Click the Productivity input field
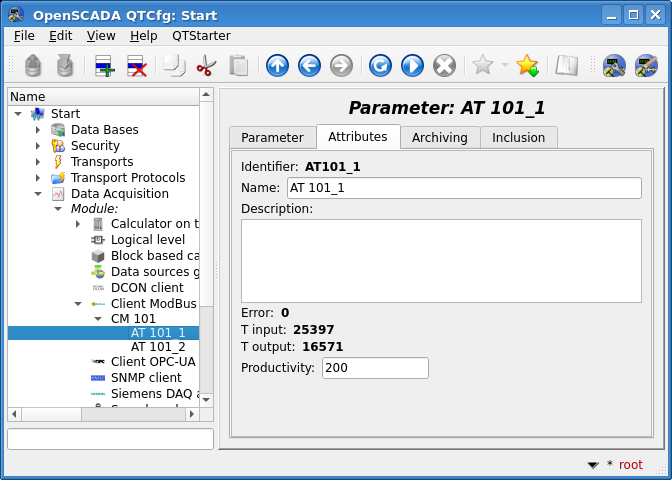The image size is (672, 480). tap(374, 368)
